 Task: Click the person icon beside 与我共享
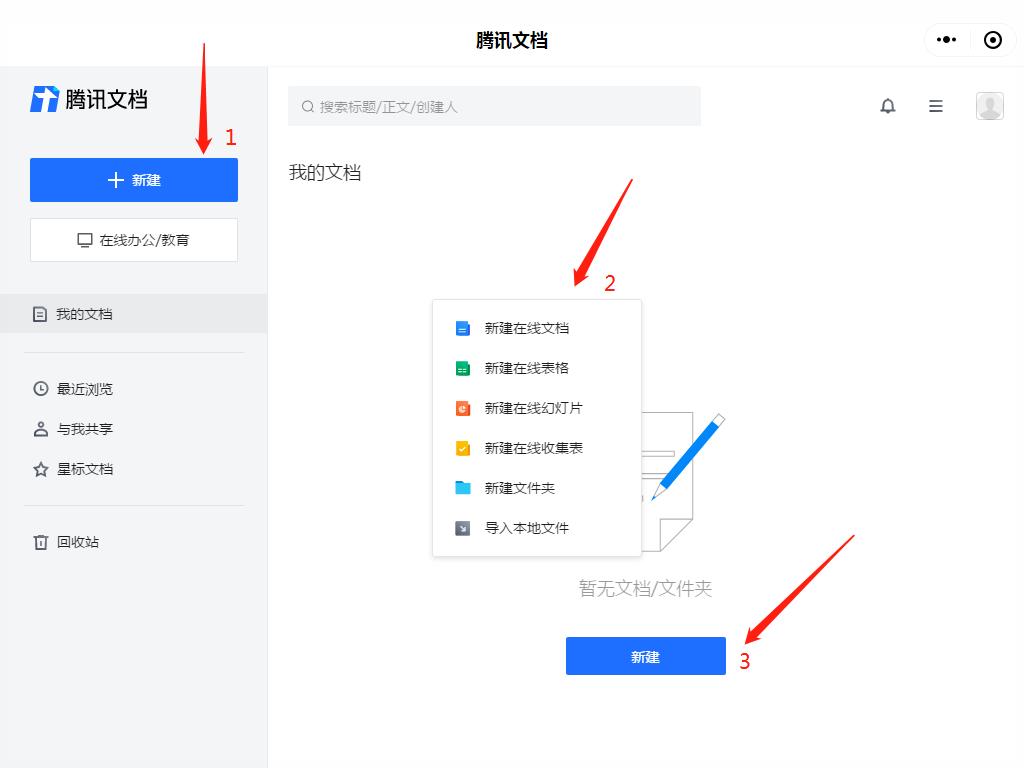click(x=40, y=429)
